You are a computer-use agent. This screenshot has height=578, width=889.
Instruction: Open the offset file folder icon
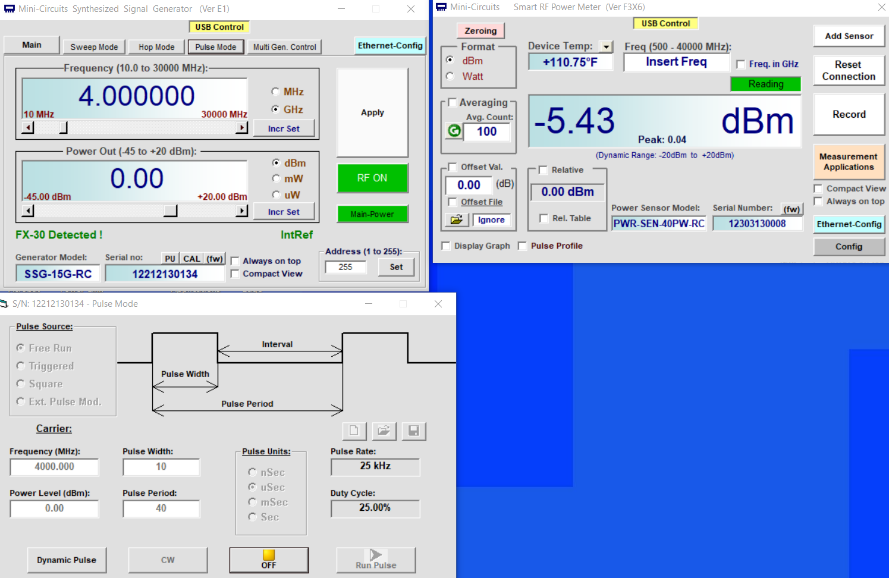coord(456,219)
